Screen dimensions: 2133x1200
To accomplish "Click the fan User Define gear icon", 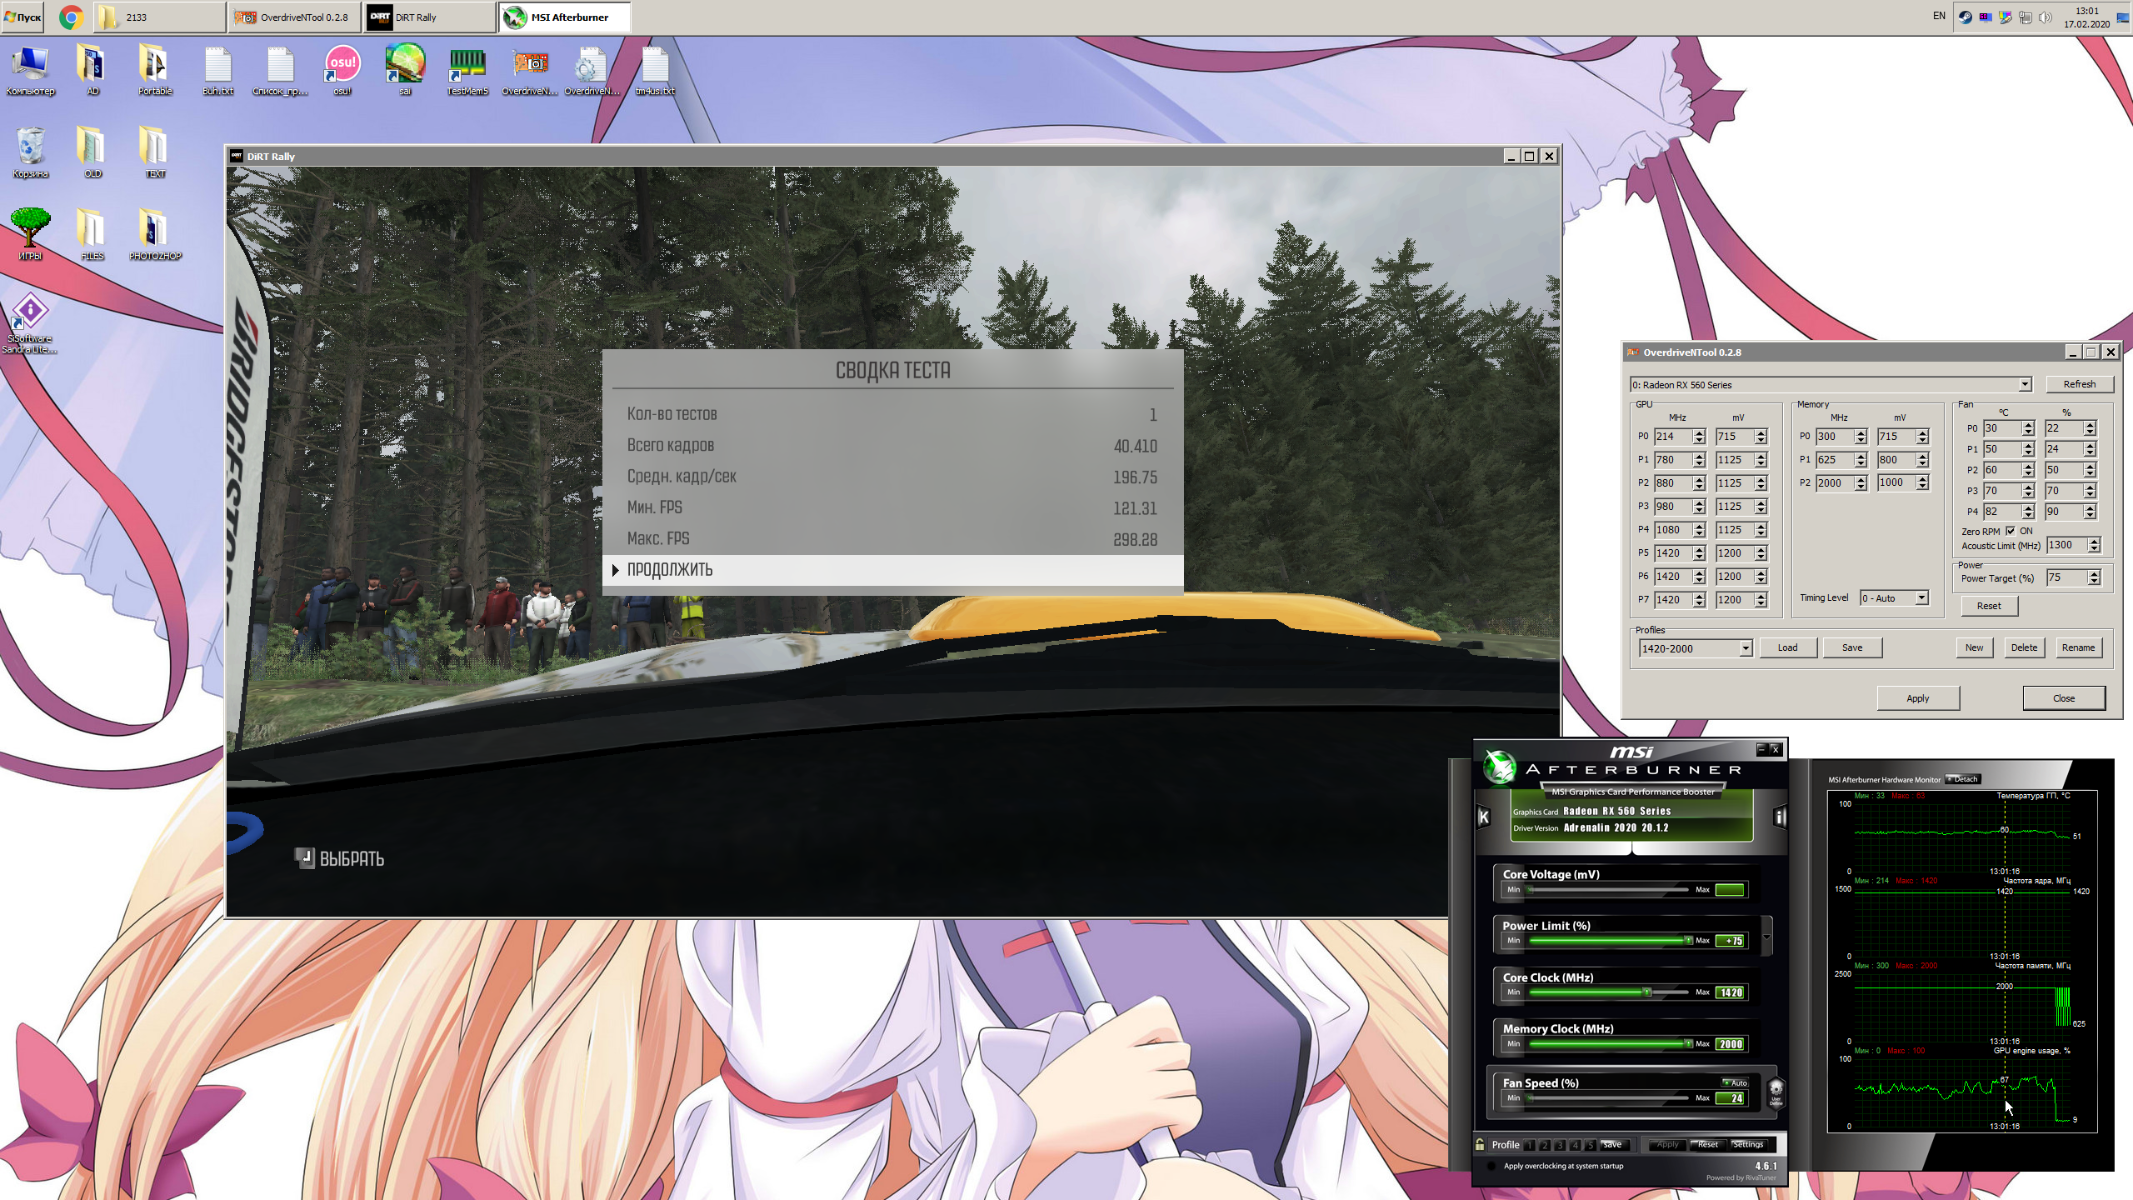I will pos(1776,1090).
